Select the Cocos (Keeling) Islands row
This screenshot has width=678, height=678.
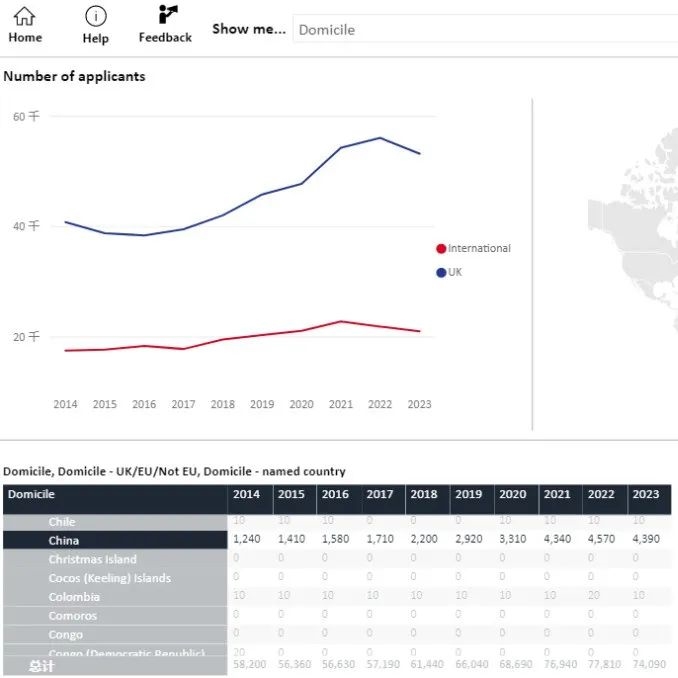point(109,578)
